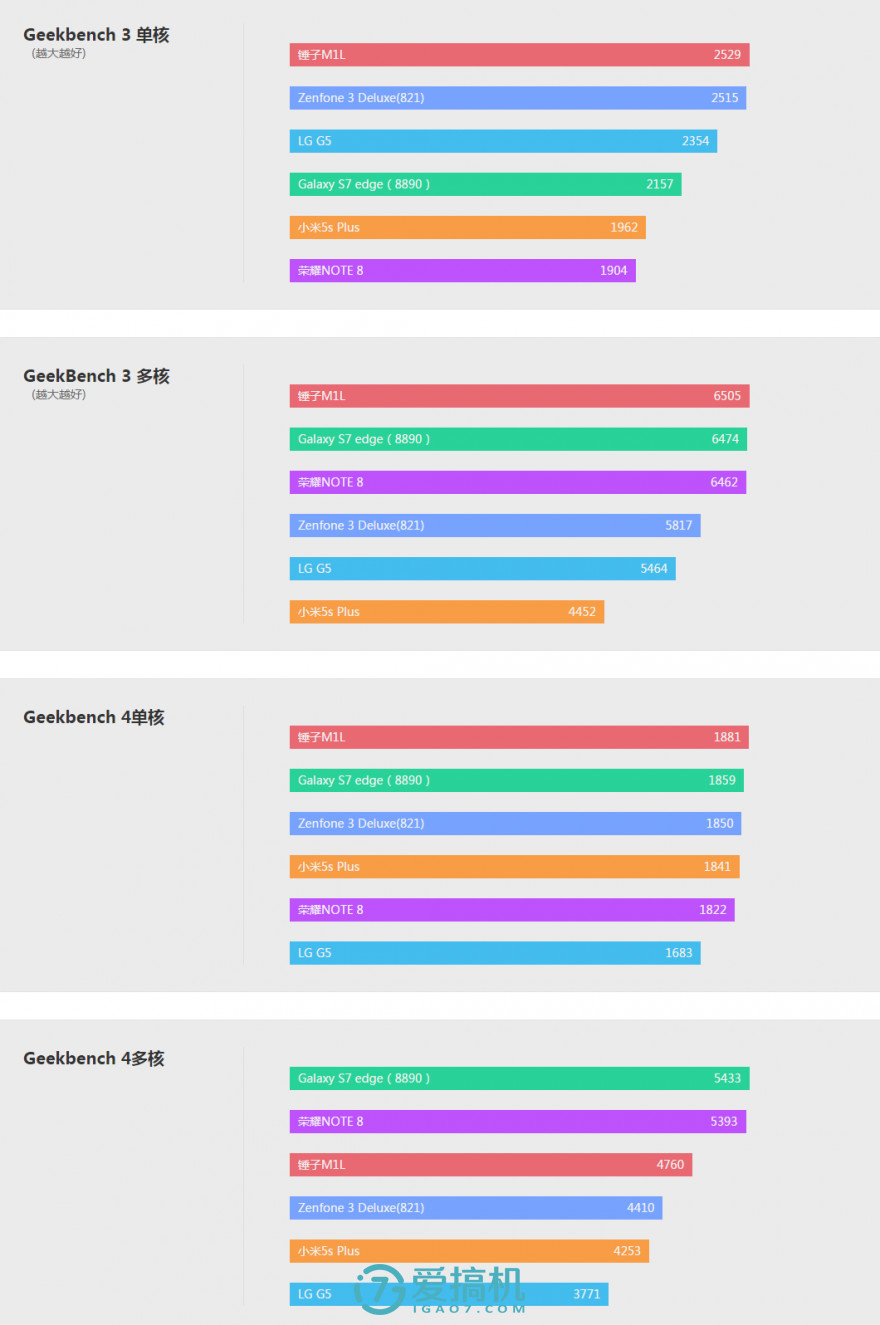The width and height of the screenshot is (880, 1325).
Task: Click the 锤子M1L bar scoring 2529
Action: (x=519, y=55)
